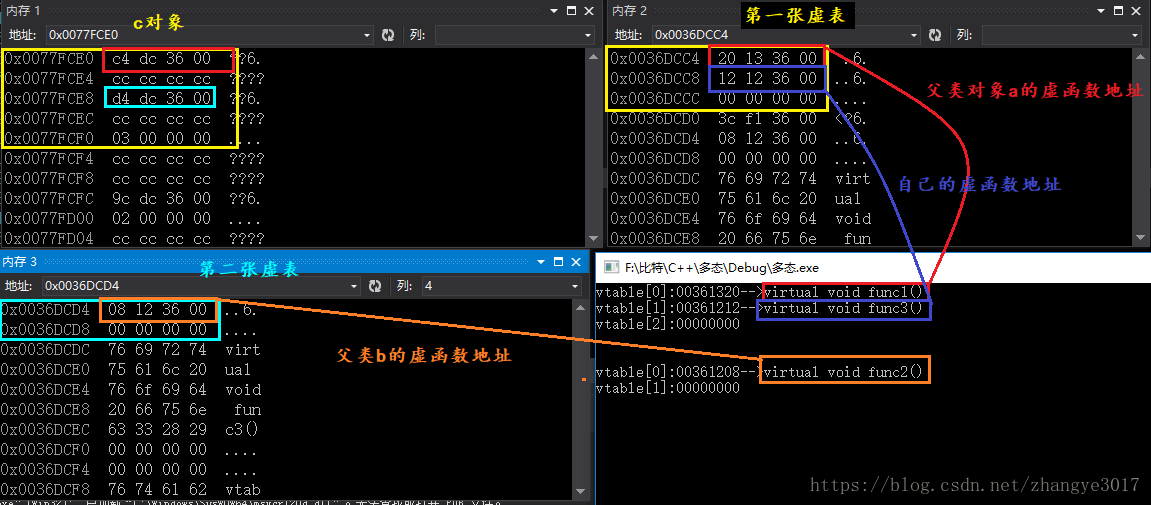1151x505 pixels.
Task: Click bytes '9c dc 36 00' in Memory 1
Action: coord(161,198)
